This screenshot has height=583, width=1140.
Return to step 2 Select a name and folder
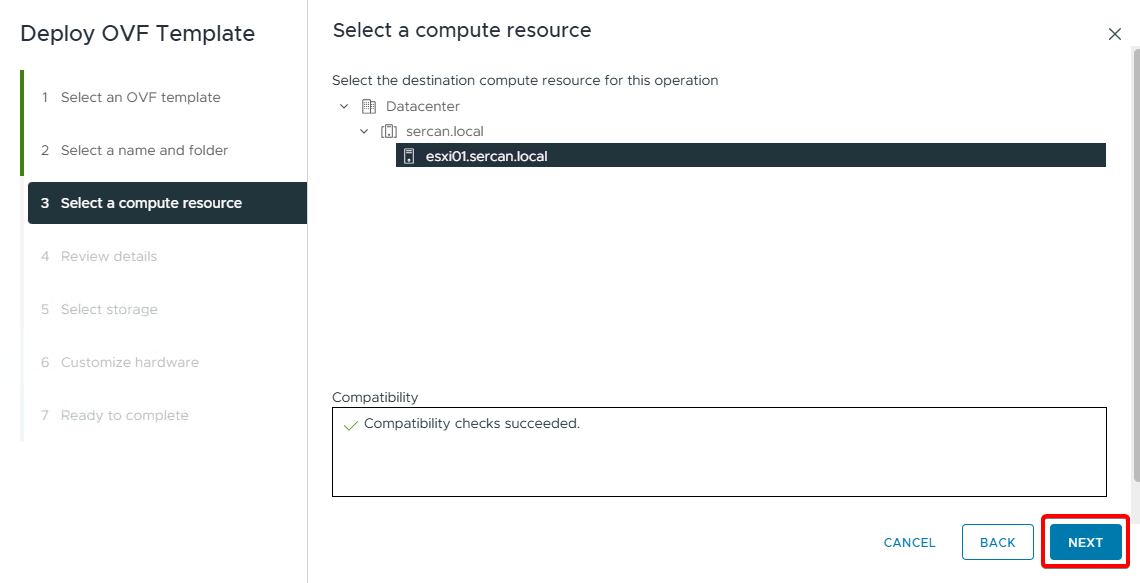click(x=144, y=150)
